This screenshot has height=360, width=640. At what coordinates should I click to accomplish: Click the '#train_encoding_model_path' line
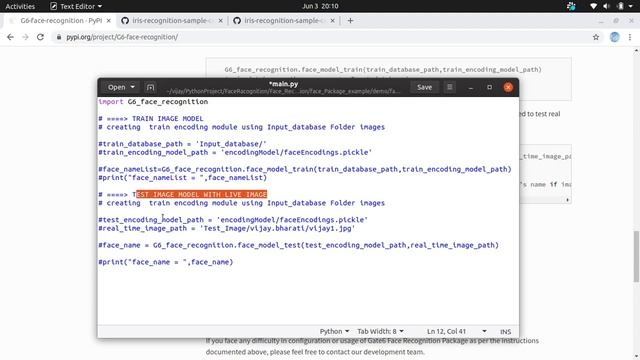click(235, 152)
